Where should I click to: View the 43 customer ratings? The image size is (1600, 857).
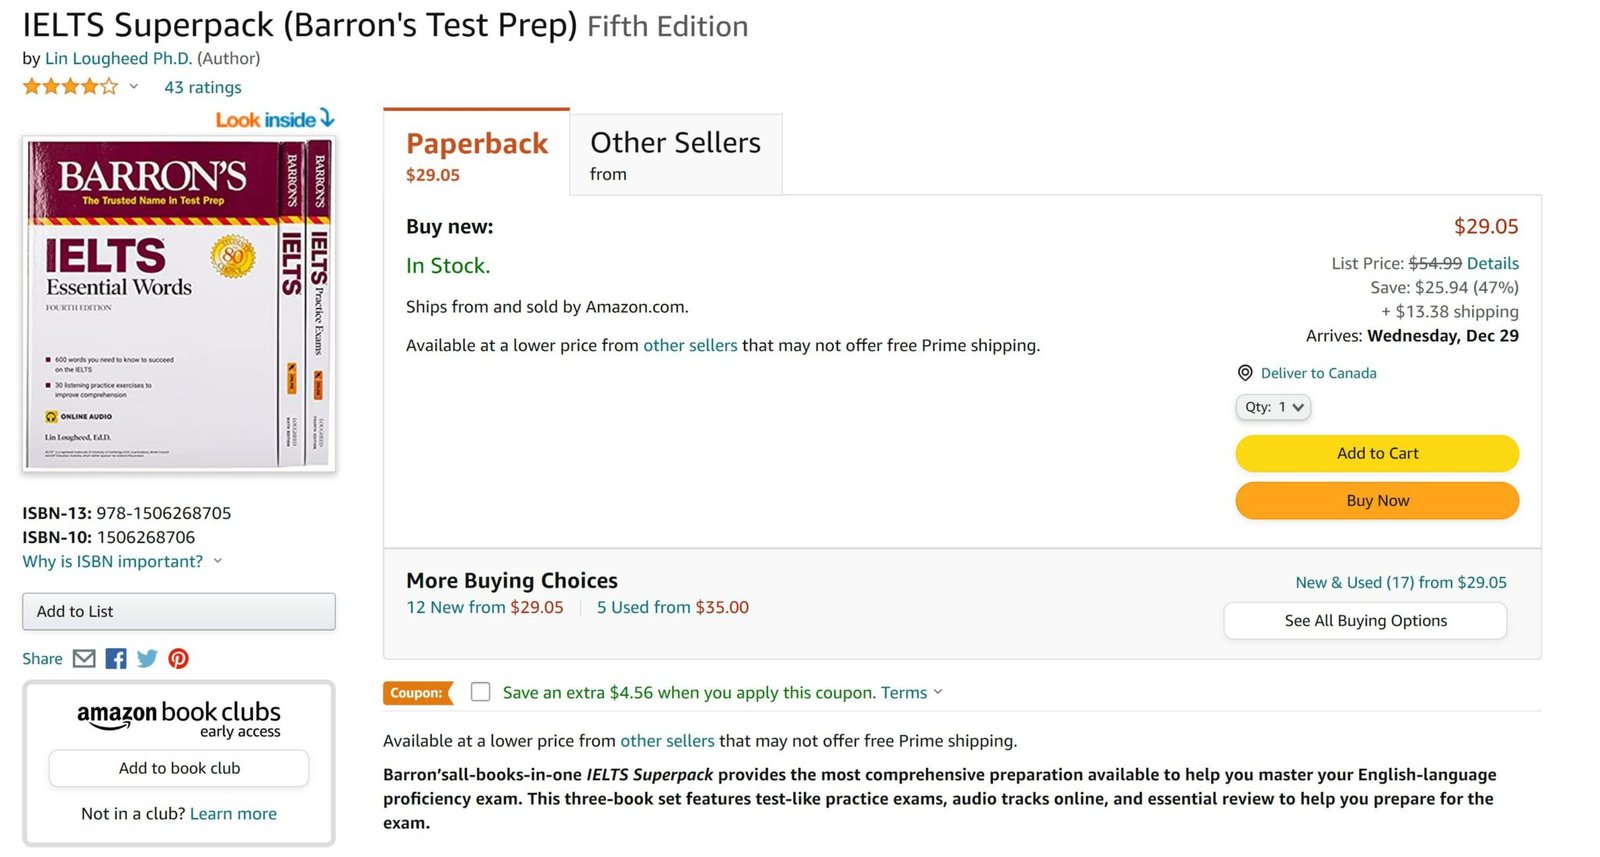pyautogui.click(x=202, y=87)
